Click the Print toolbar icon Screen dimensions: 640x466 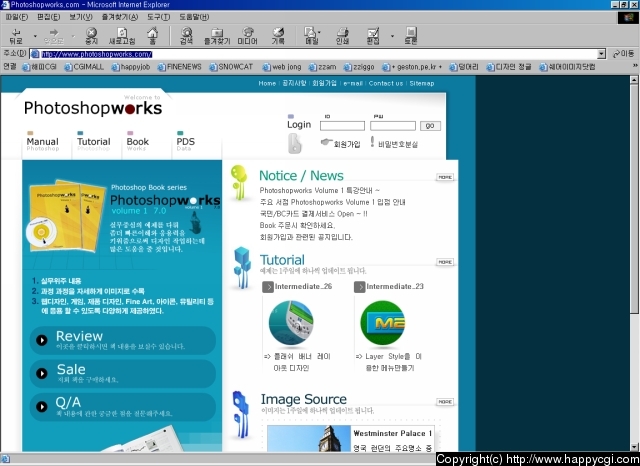[x=342, y=36]
